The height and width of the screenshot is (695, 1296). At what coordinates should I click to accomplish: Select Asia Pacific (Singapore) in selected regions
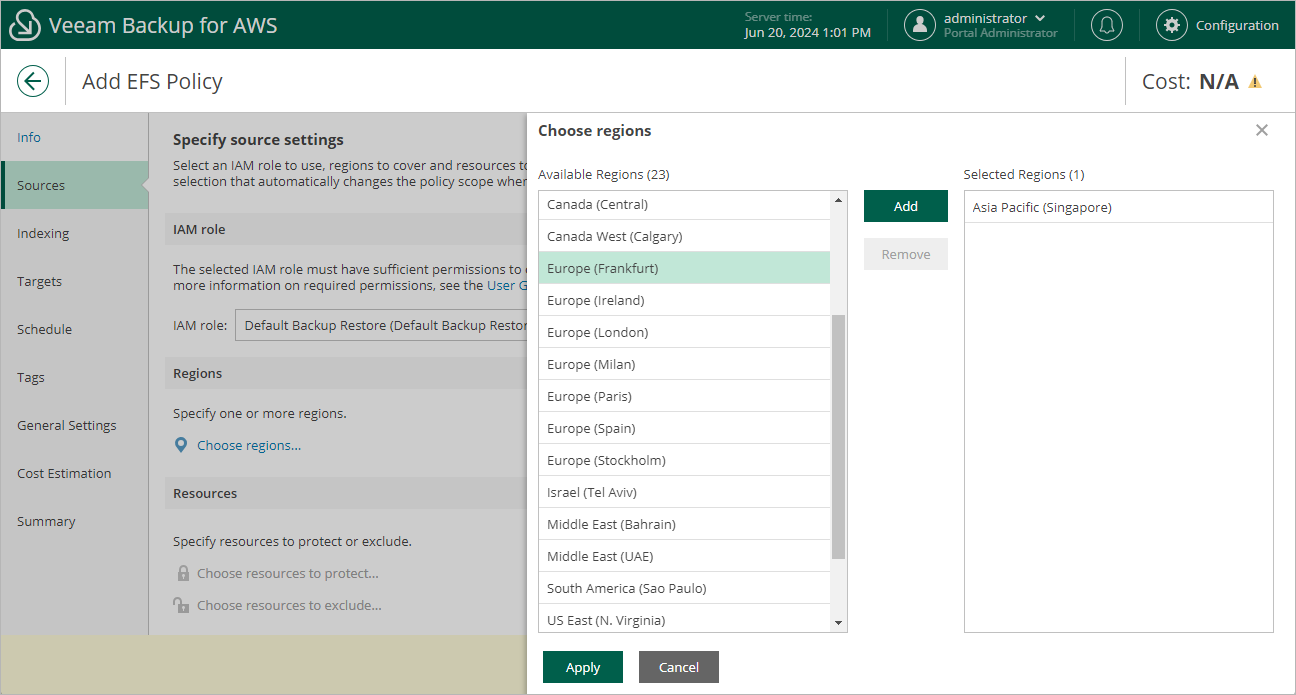click(1119, 207)
